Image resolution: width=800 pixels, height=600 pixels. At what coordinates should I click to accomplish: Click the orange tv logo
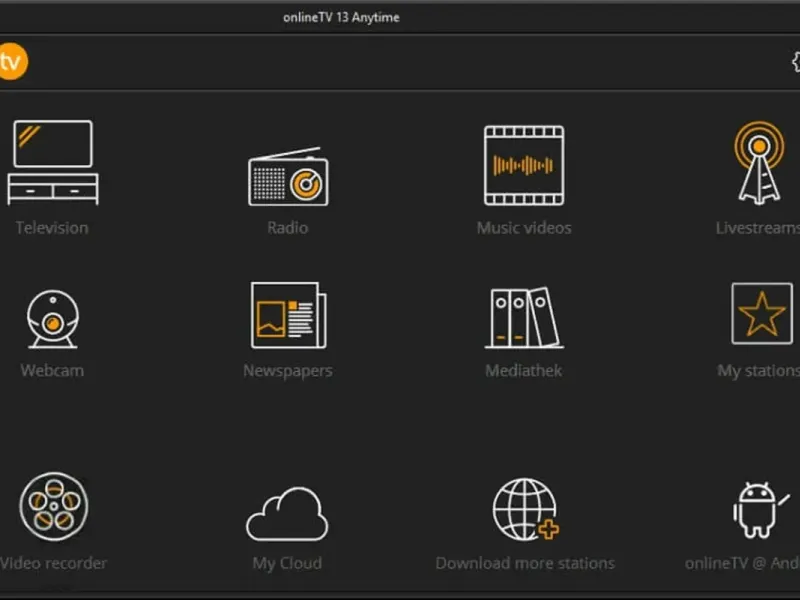(x=12, y=62)
